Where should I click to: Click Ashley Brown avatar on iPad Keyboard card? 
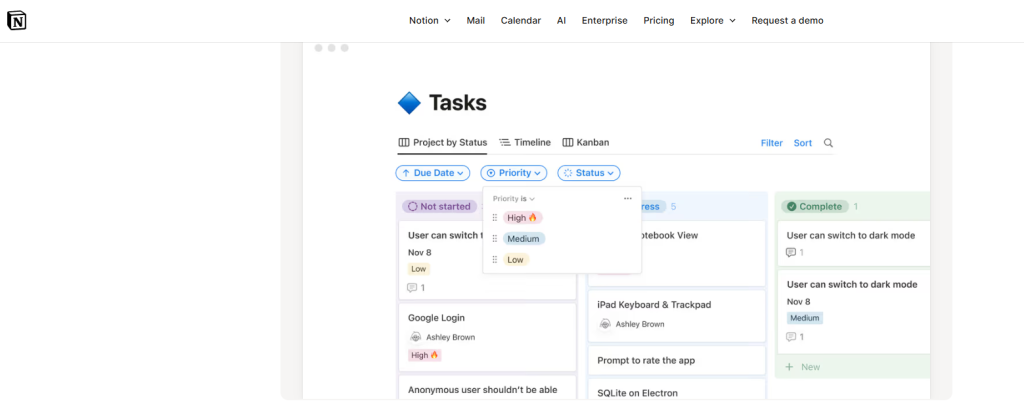[605, 324]
